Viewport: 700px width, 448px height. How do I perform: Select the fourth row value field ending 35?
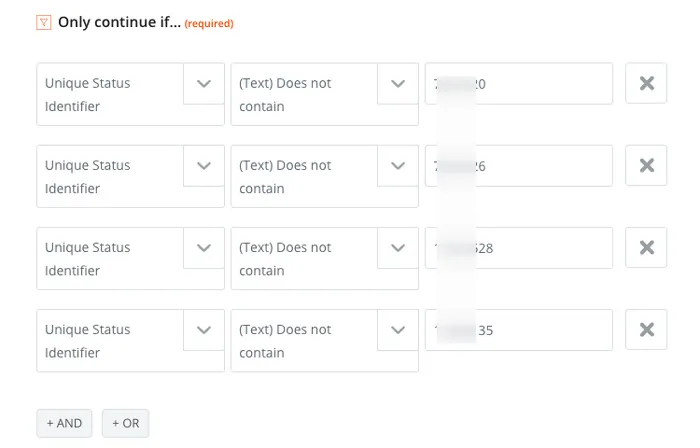point(519,330)
